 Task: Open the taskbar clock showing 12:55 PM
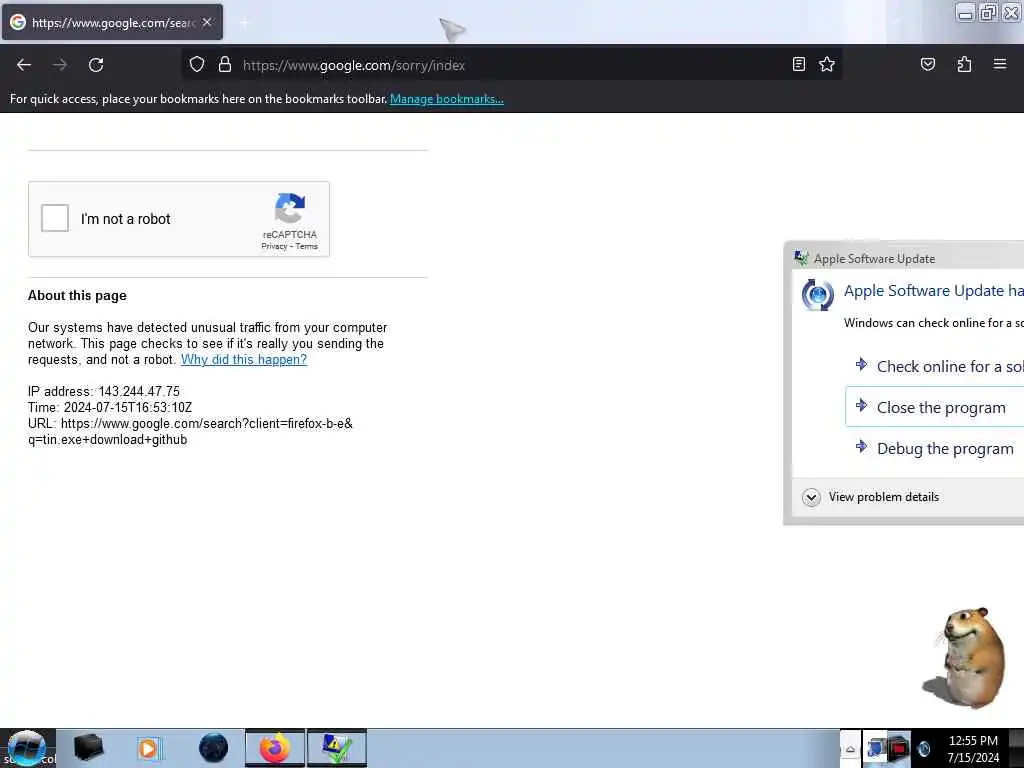pos(972,748)
